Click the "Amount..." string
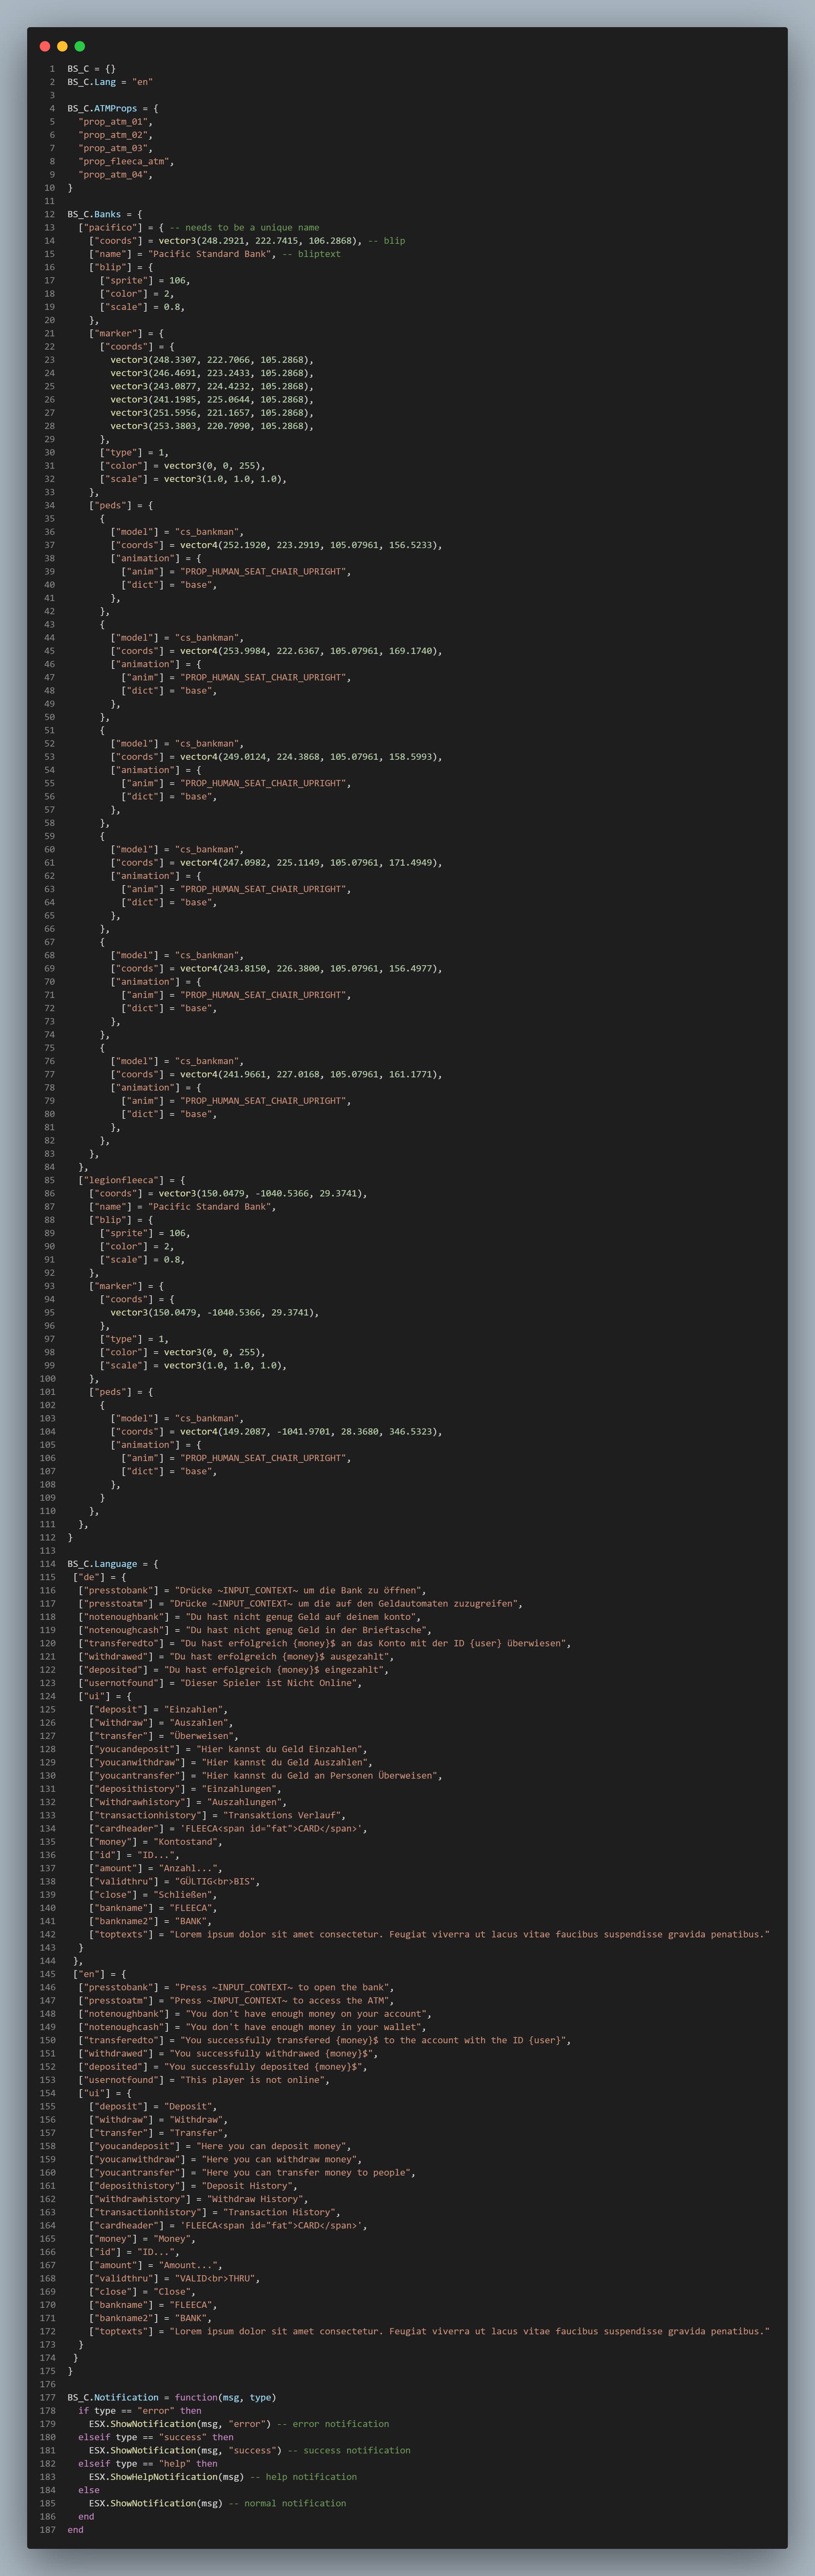Screen dimensions: 815x2576 190,2265
